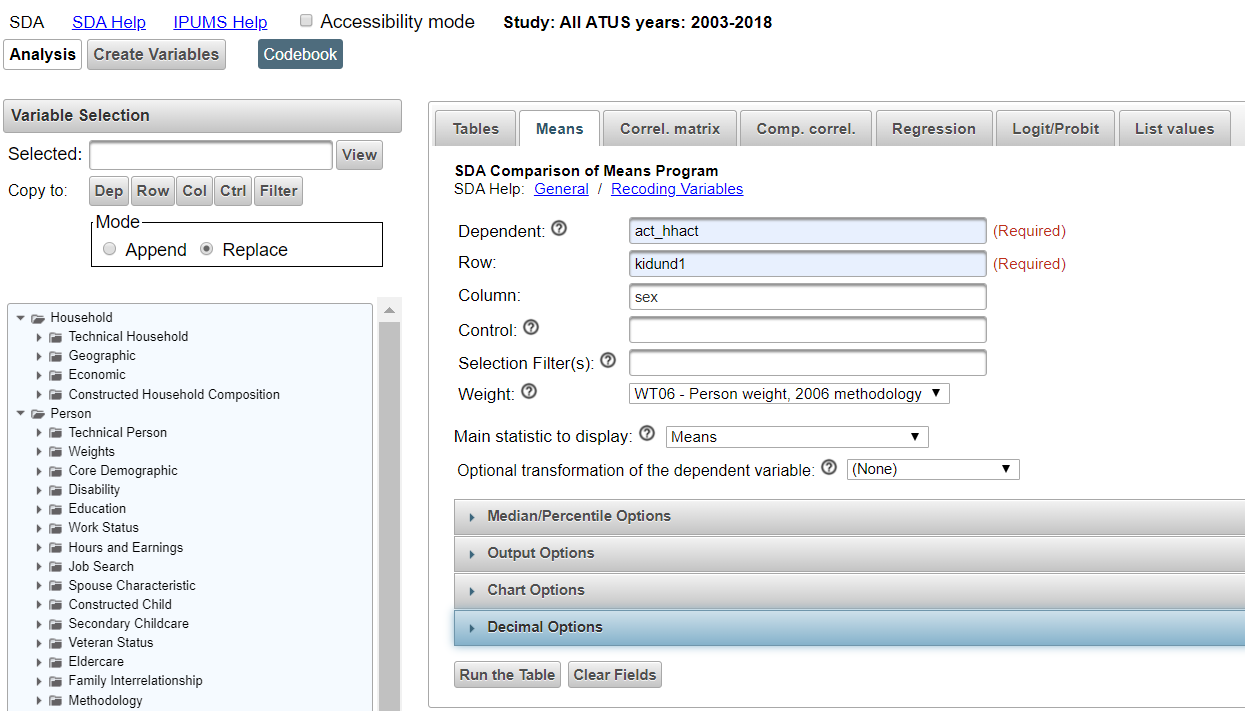
Task: Select the Replace mode radio button
Action: (207, 249)
